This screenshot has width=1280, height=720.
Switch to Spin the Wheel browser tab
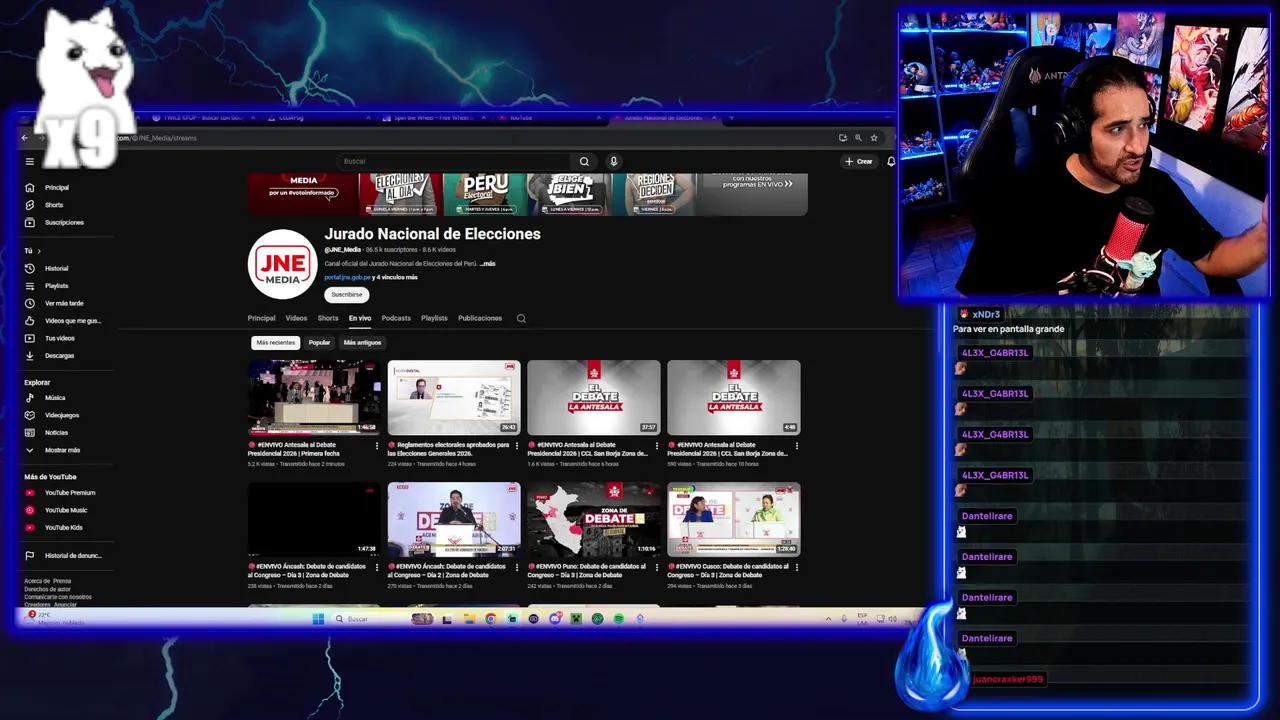(435, 118)
